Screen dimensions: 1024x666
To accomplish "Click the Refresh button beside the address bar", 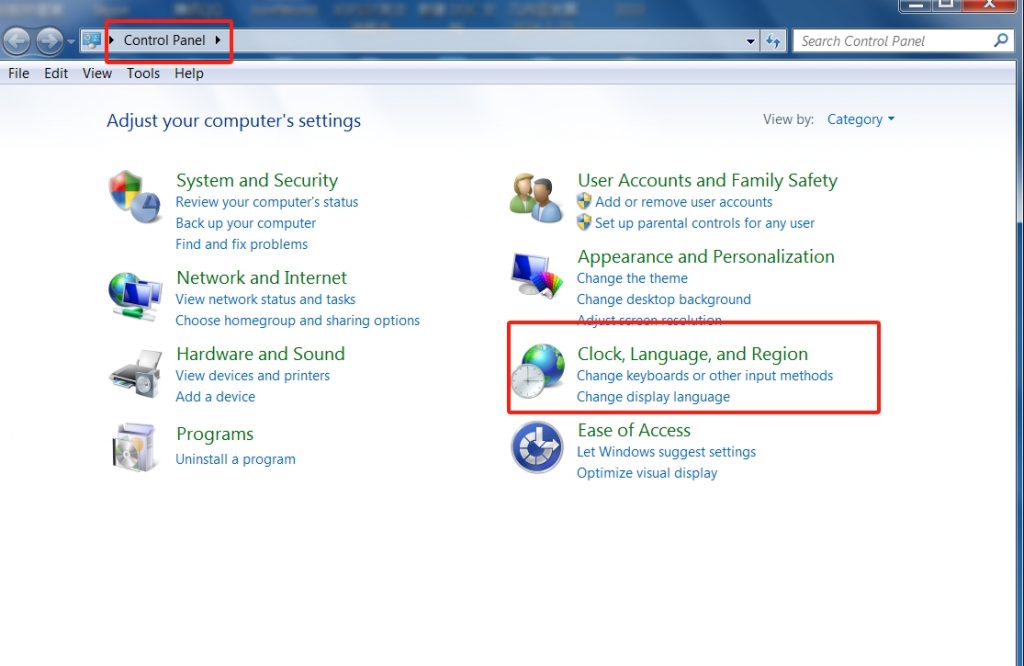I will click(773, 41).
